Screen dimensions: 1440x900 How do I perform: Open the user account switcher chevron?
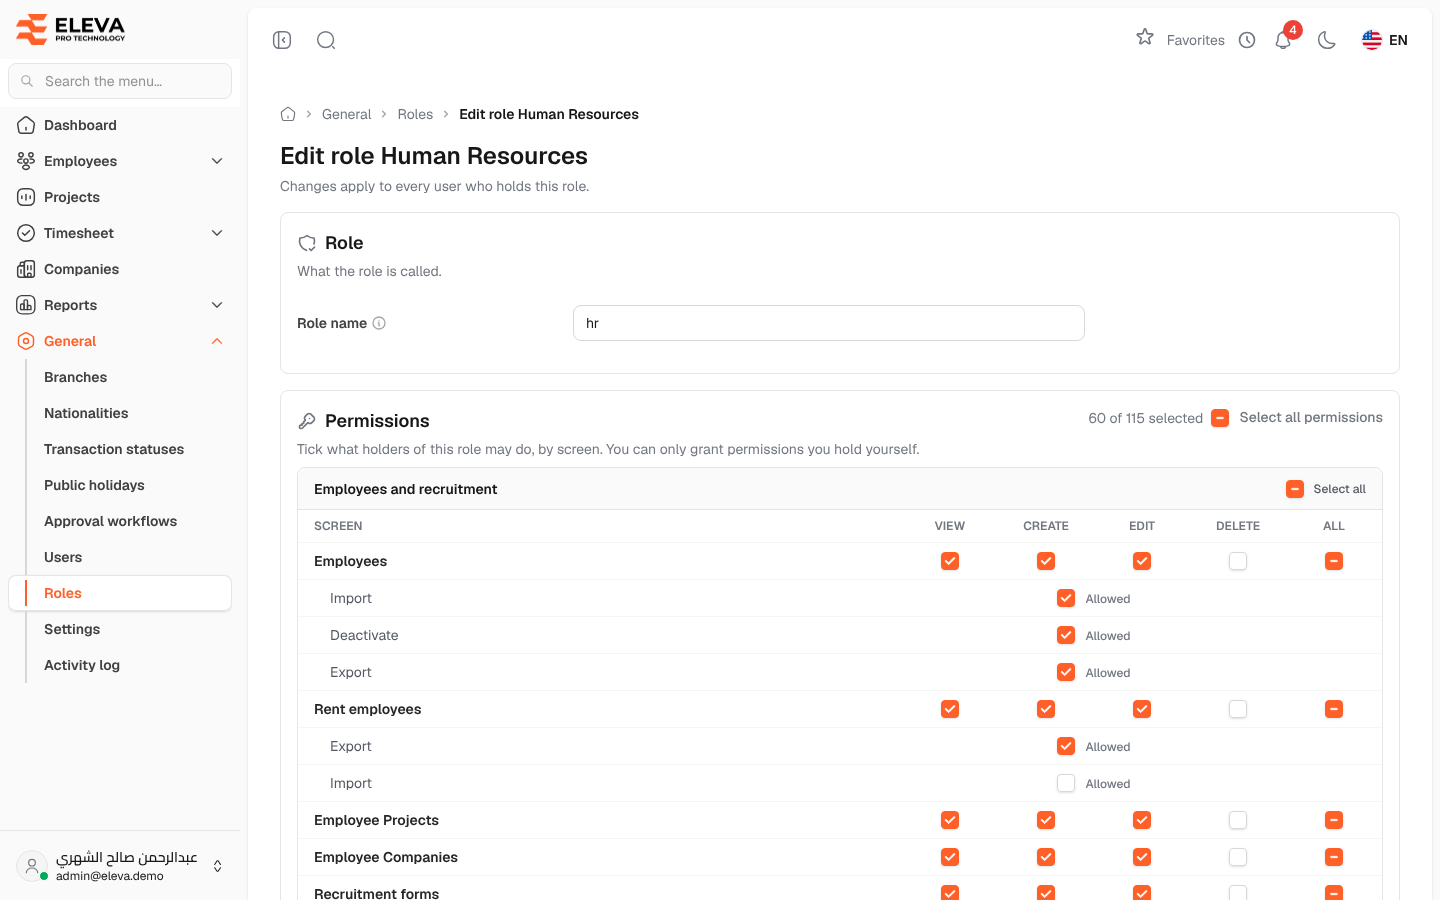point(218,866)
